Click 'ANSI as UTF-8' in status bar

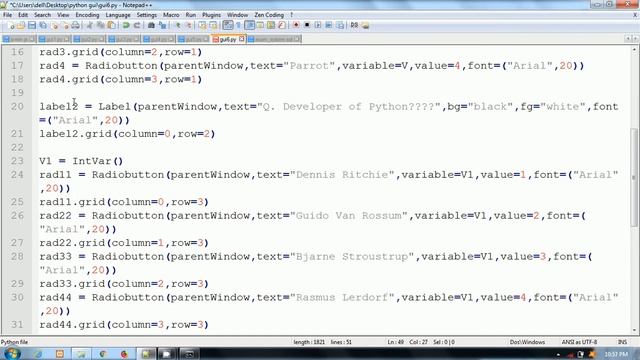tap(579, 342)
